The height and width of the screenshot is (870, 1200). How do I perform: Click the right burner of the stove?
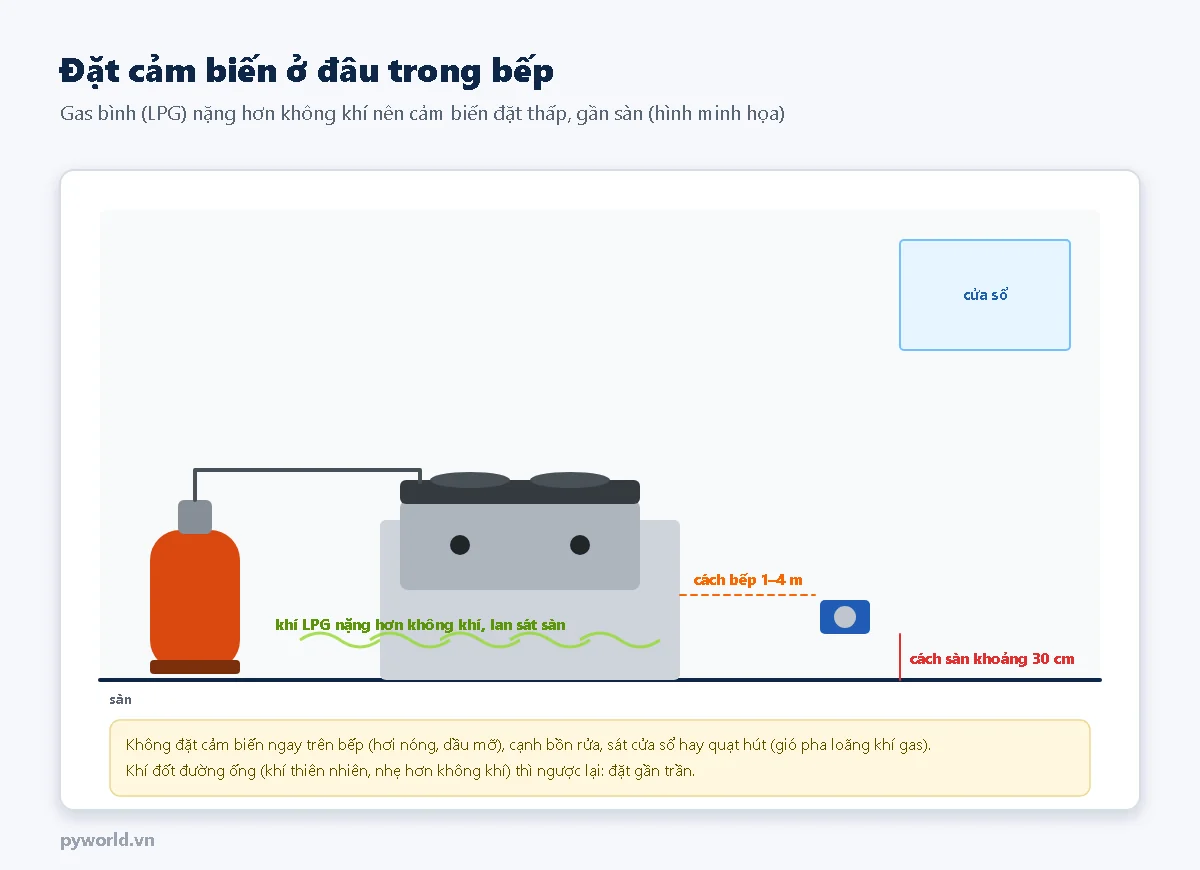pos(570,480)
